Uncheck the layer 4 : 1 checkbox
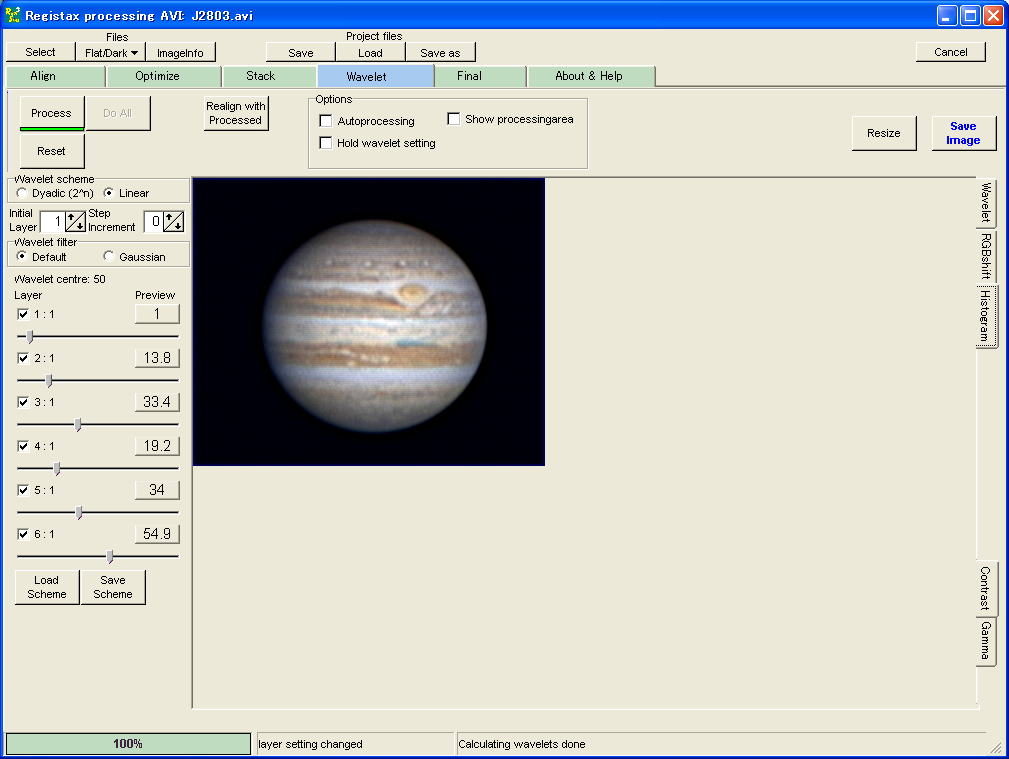 coord(23,446)
